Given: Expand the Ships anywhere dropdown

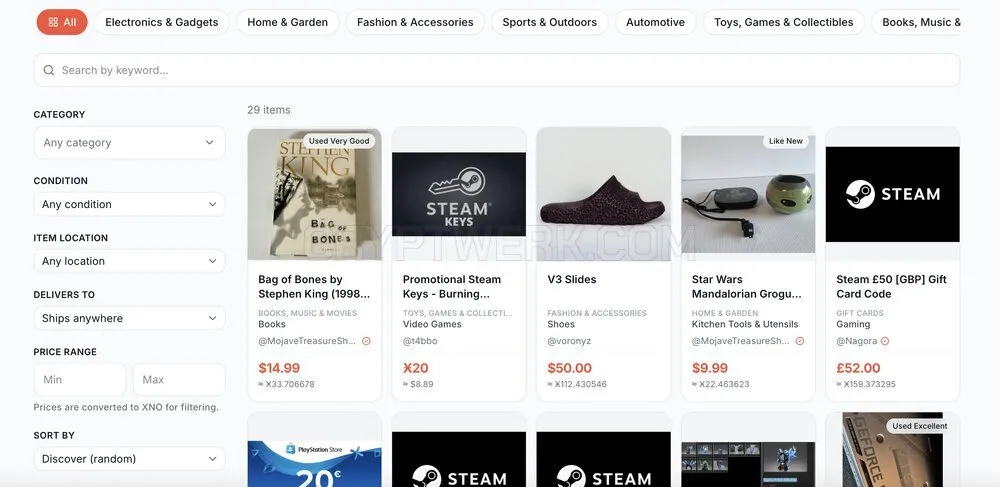Looking at the screenshot, I should [129, 318].
